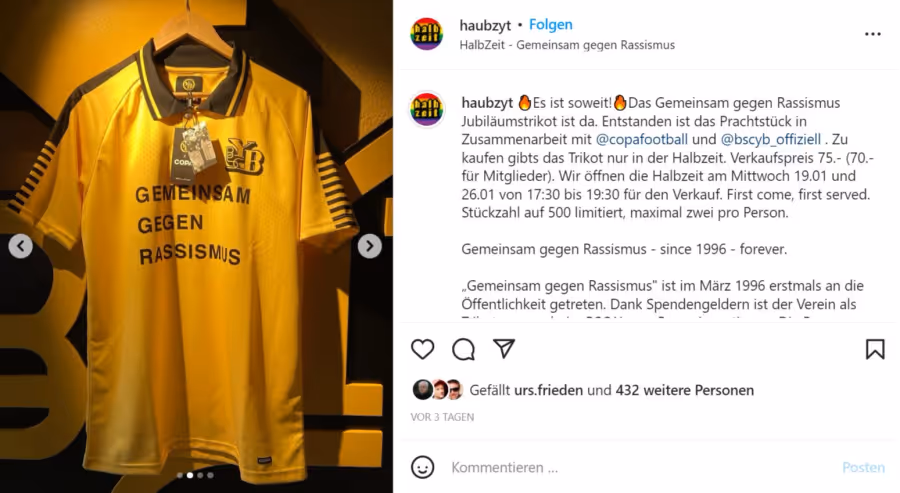This screenshot has height=493, width=900.
Task: Click the haubzyt avatar beside caption
Action: (426, 108)
